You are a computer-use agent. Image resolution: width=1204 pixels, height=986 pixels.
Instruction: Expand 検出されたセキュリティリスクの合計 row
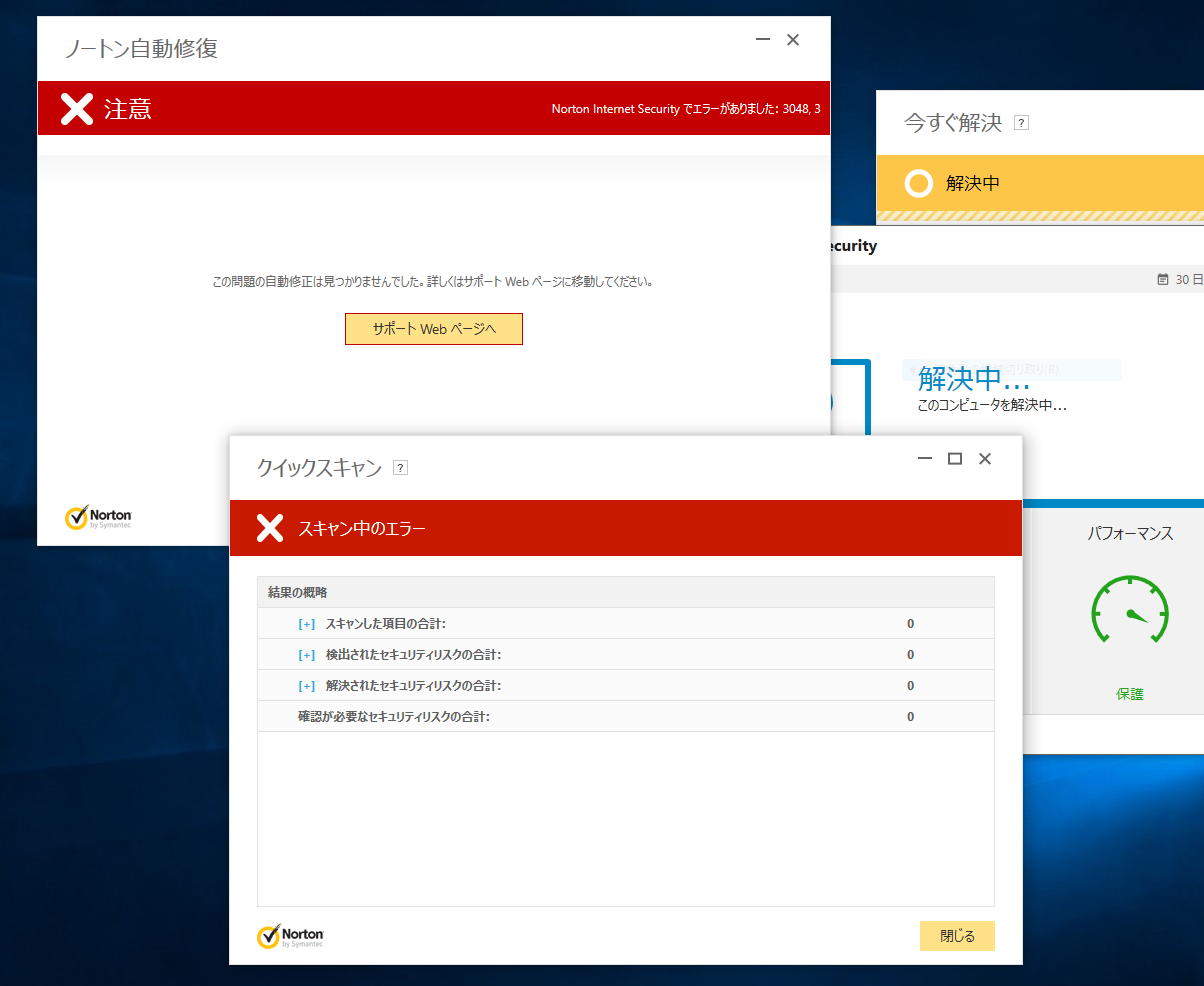click(307, 655)
